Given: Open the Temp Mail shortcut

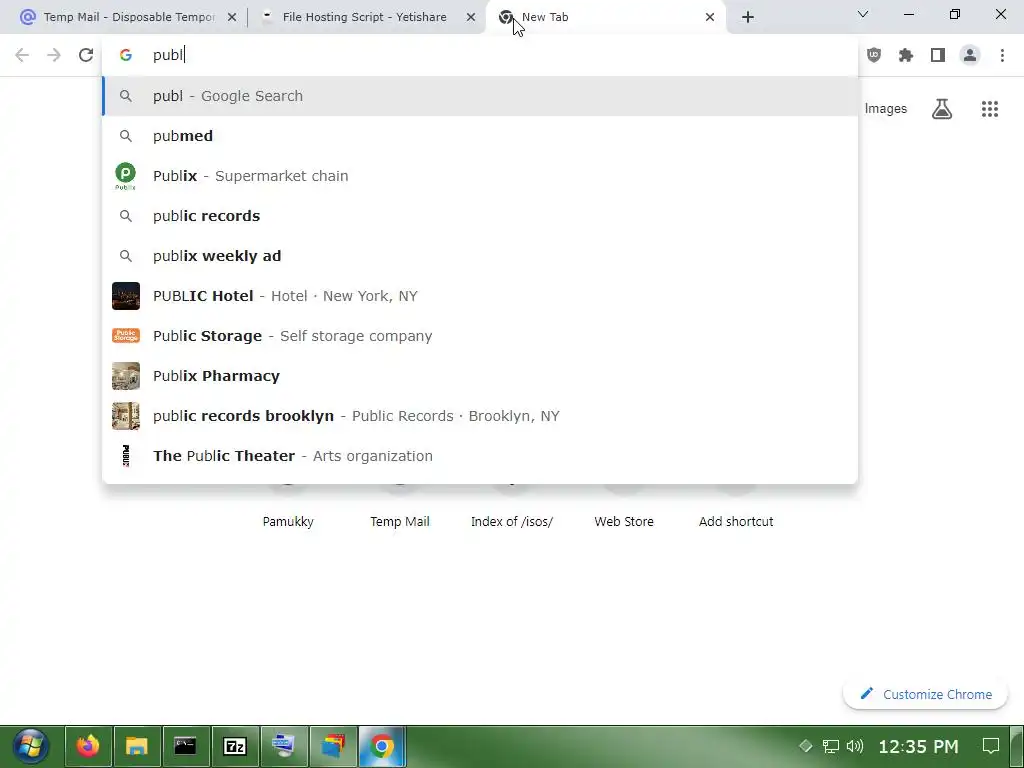Looking at the screenshot, I should [x=400, y=522].
